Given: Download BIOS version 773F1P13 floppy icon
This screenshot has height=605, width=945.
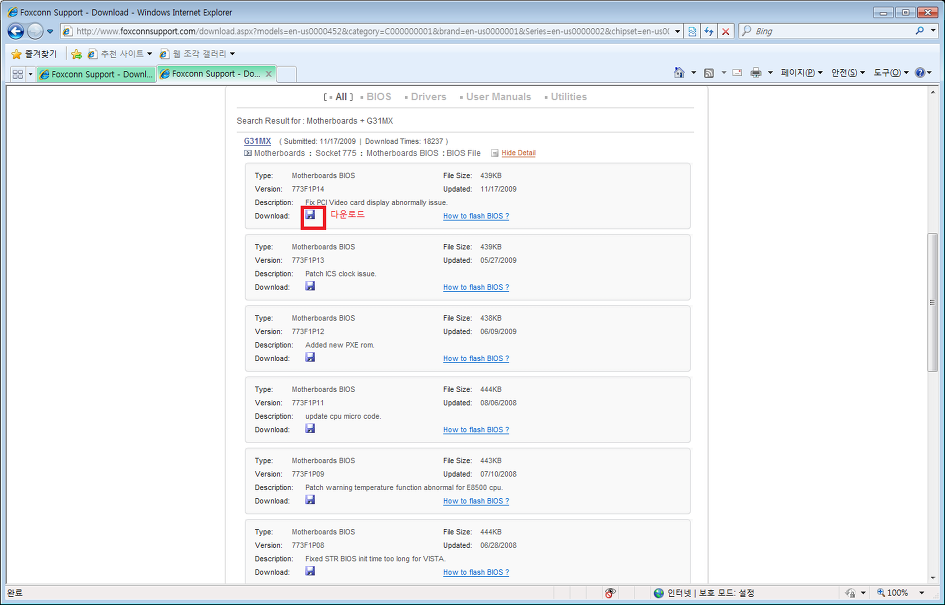Looking at the screenshot, I should coord(310,286).
